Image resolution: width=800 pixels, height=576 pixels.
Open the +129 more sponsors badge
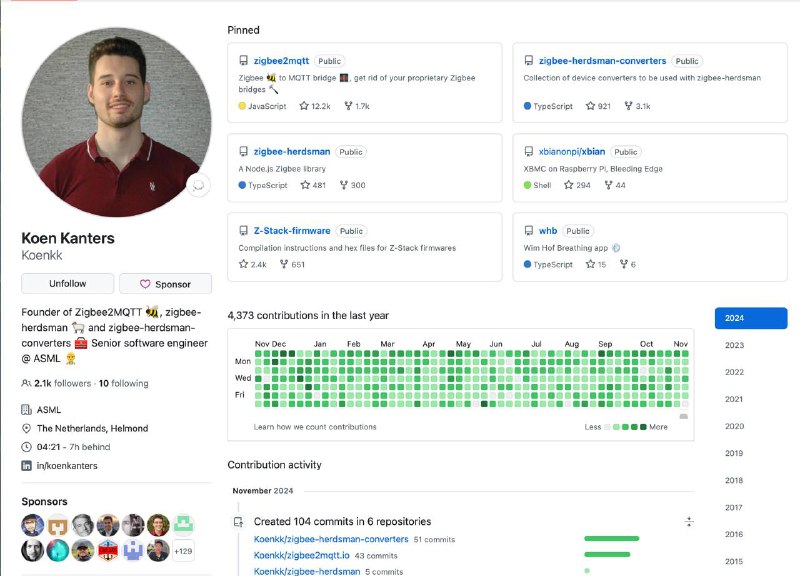click(184, 550)
